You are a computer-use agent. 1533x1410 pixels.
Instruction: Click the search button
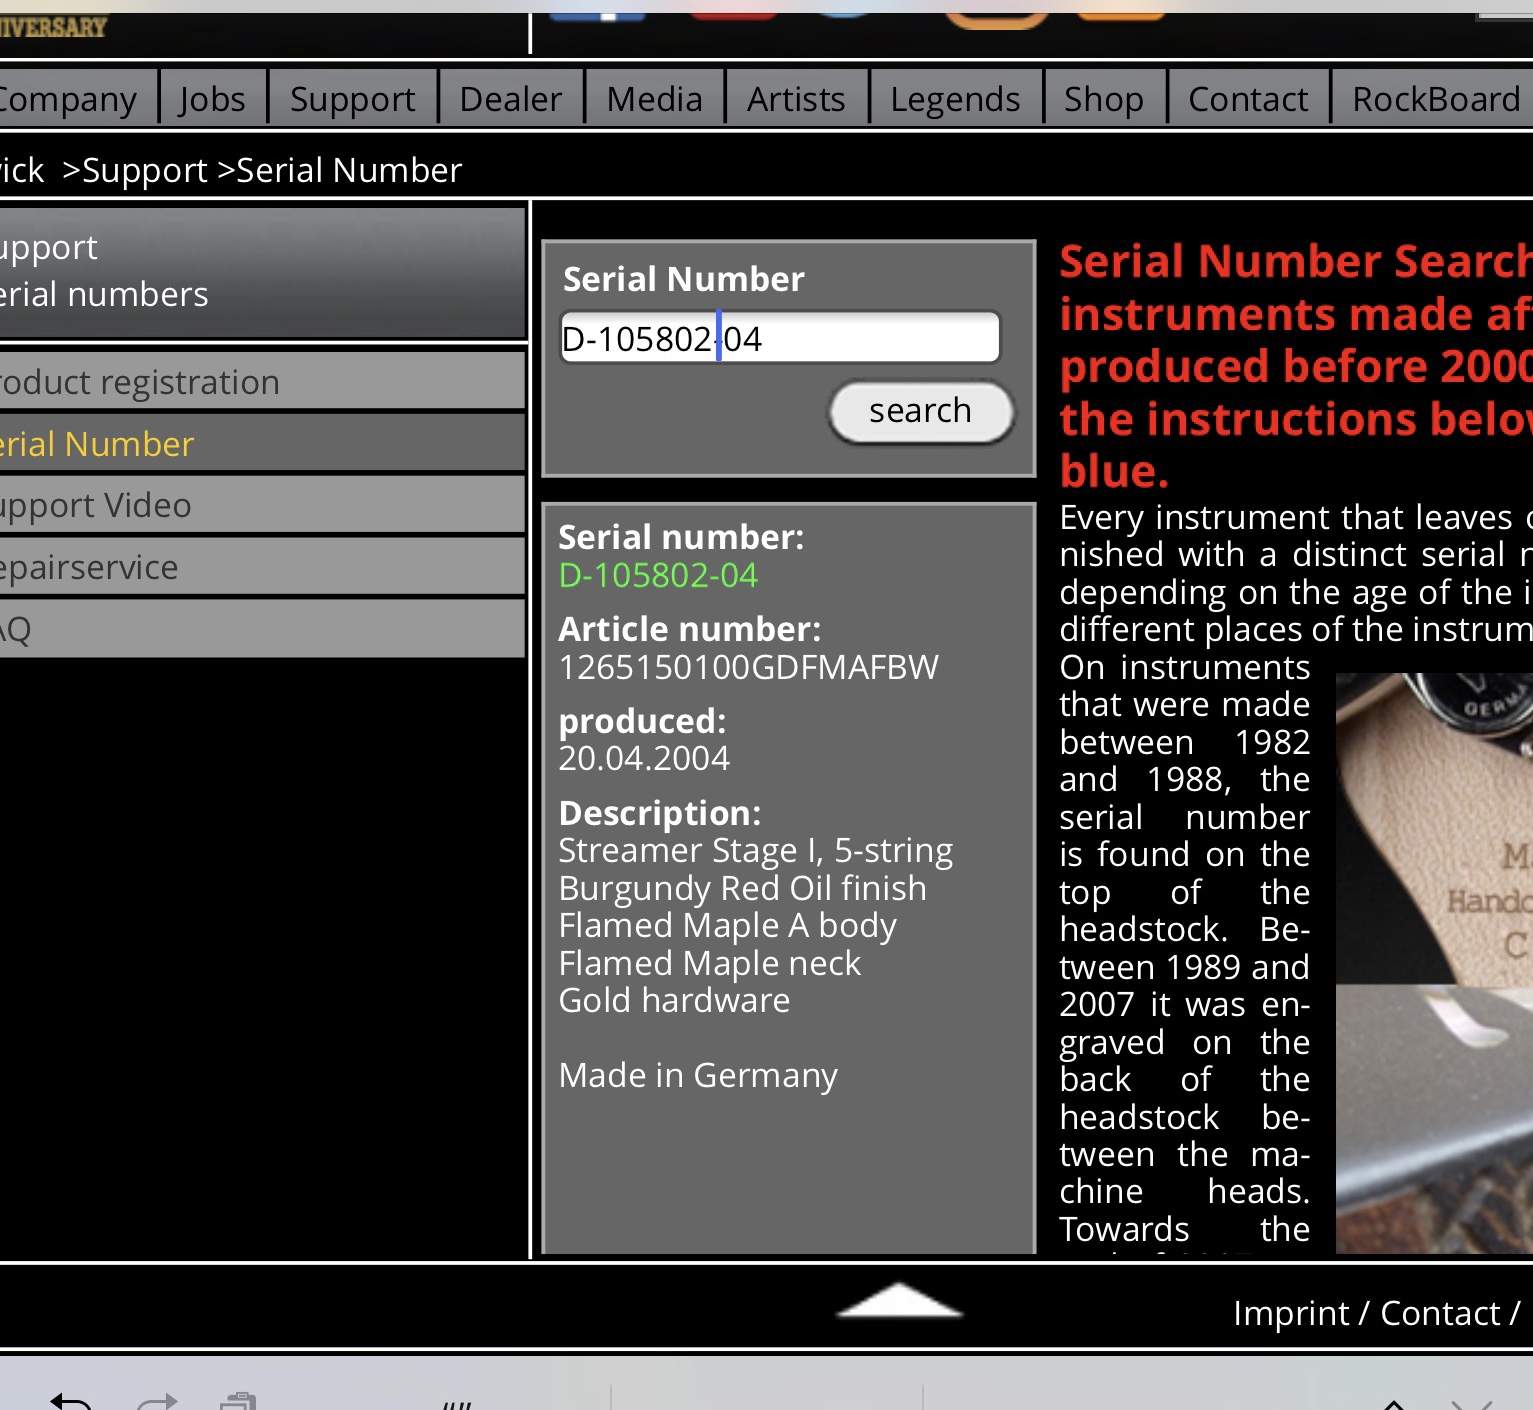point(920,411)
